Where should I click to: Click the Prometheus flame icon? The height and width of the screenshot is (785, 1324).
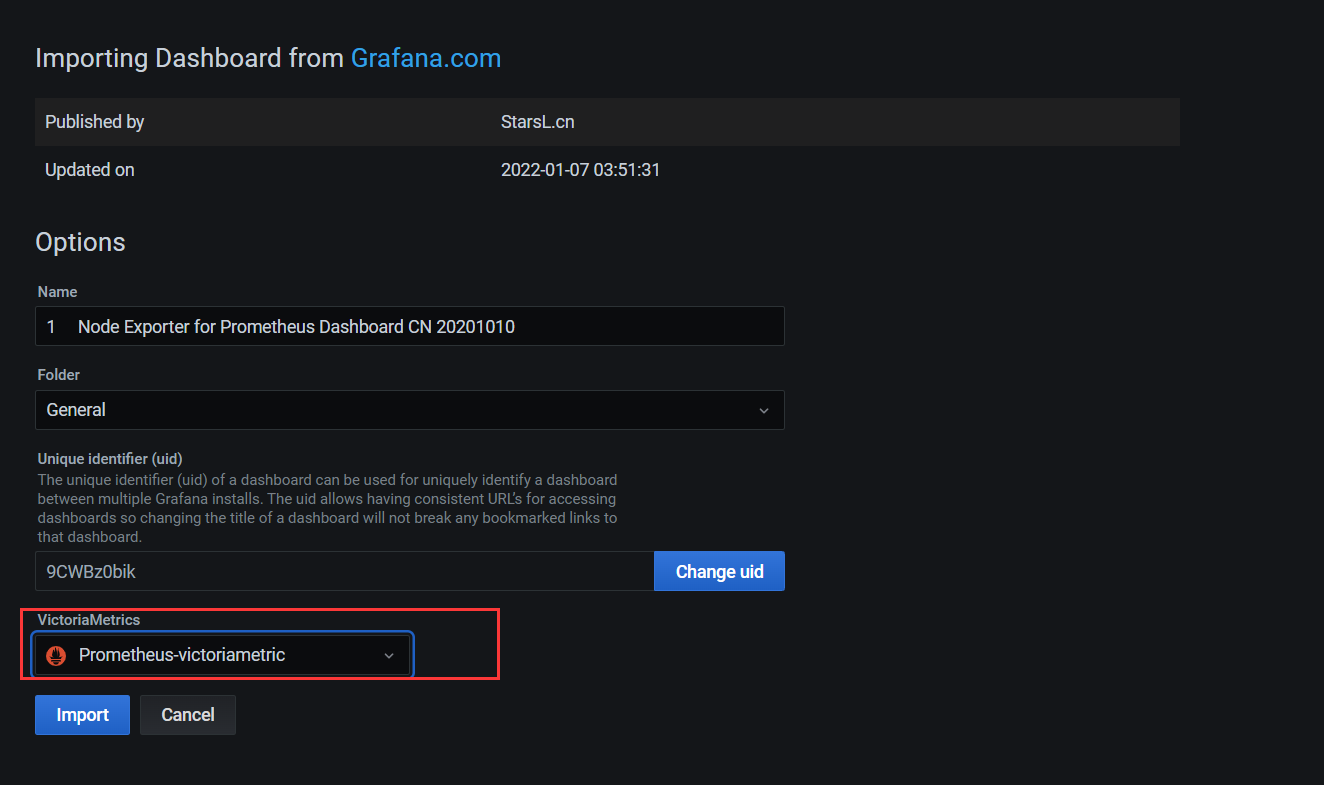[x=56, y=656]
